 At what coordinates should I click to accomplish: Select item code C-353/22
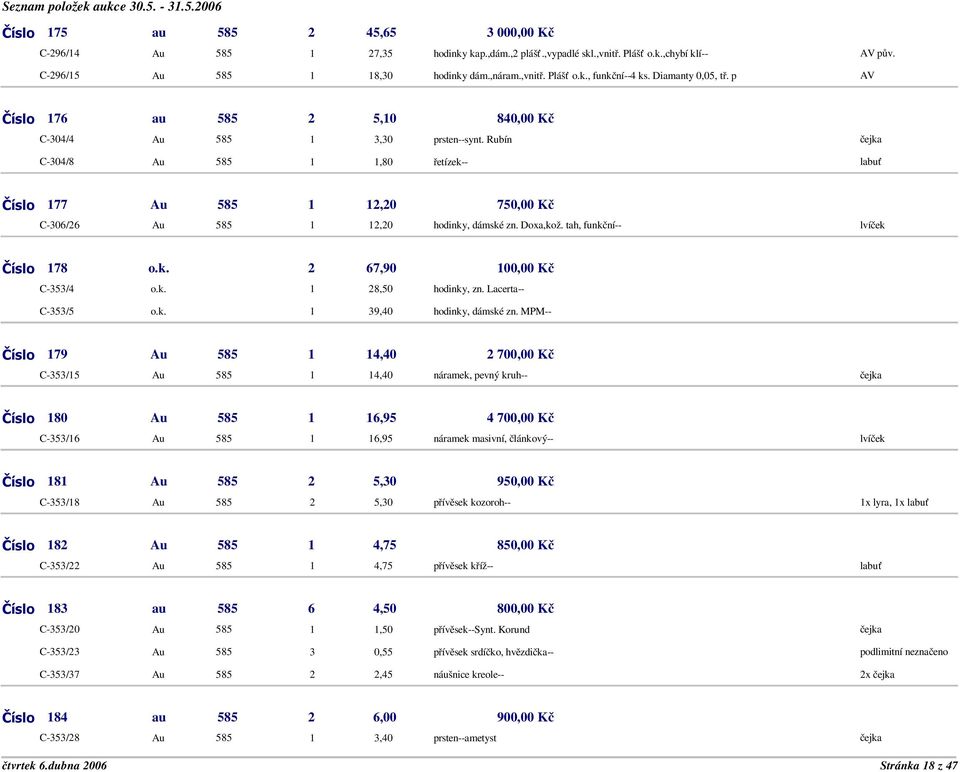coord(60,566)
